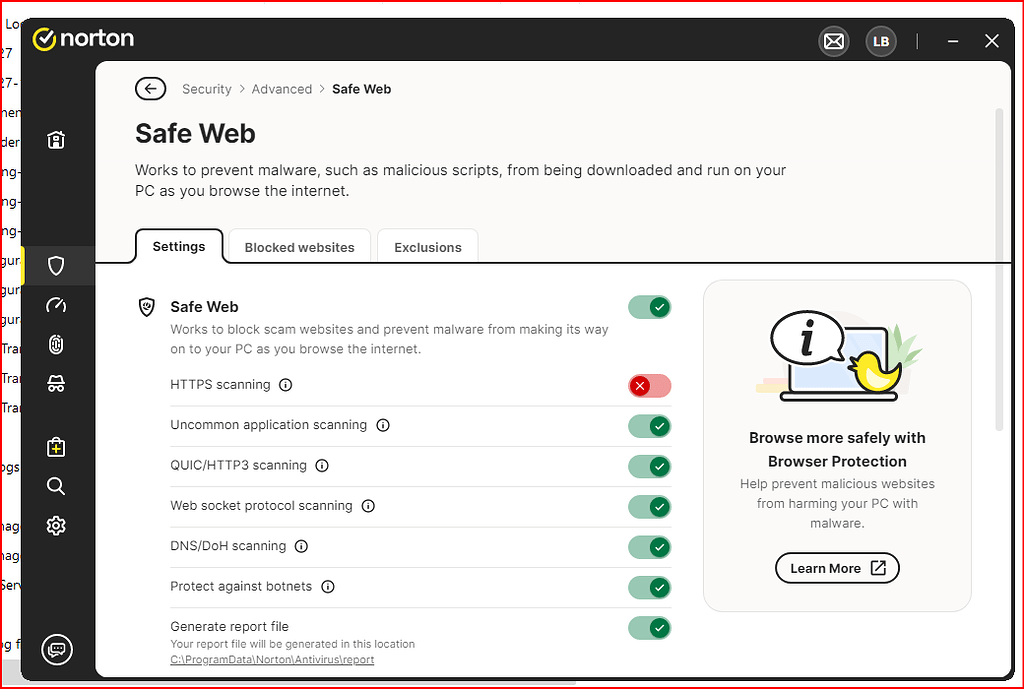Image resolution: width=1024 pixels, height=689 pixels.
Task: Open the chat support bubble icon
Action: [x=56, y=649]
